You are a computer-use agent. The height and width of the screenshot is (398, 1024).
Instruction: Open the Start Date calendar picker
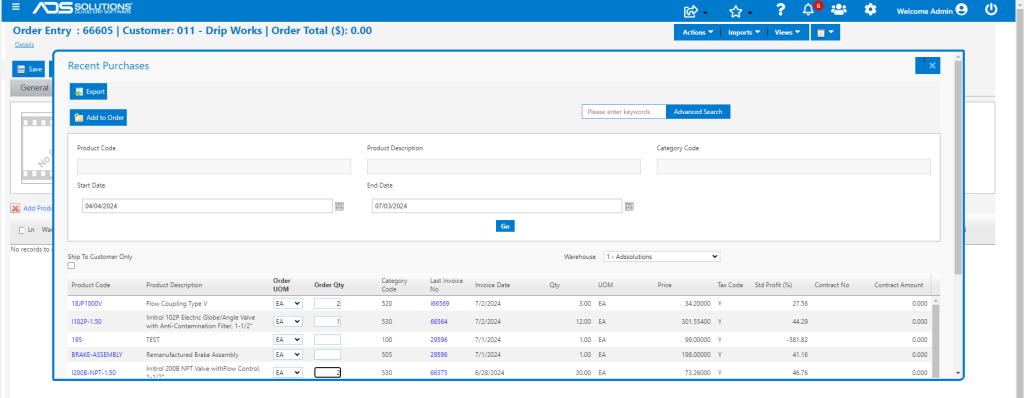[339, 206]
